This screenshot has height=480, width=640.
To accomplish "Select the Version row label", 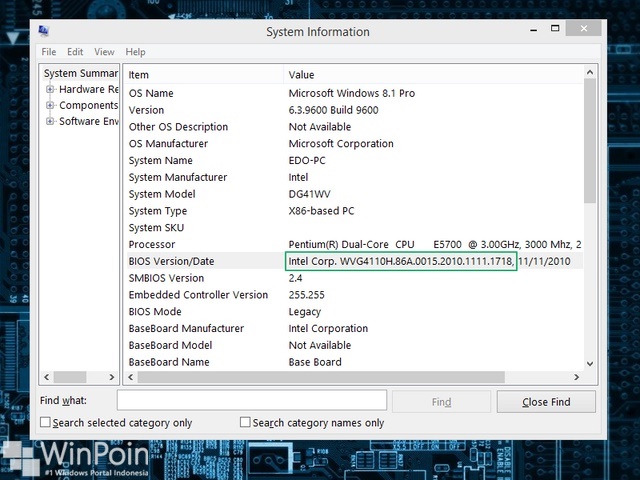I will click(x=146, y=110).
